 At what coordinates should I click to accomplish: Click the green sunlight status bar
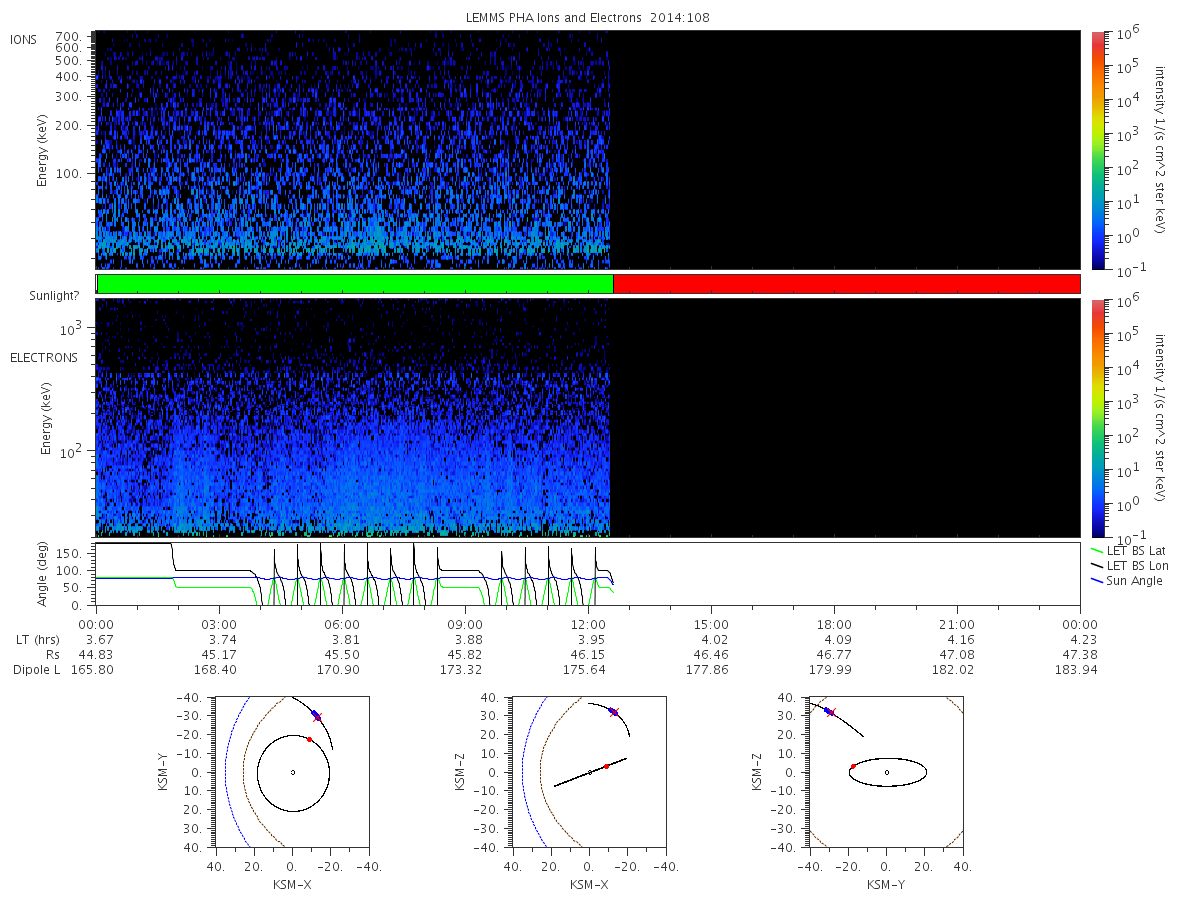355,284
